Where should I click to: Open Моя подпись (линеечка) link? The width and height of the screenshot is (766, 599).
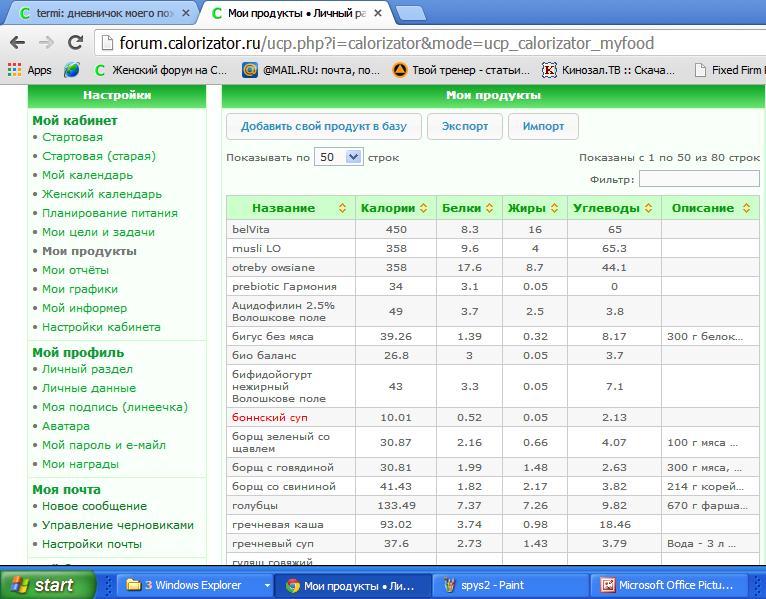[115, 407]
